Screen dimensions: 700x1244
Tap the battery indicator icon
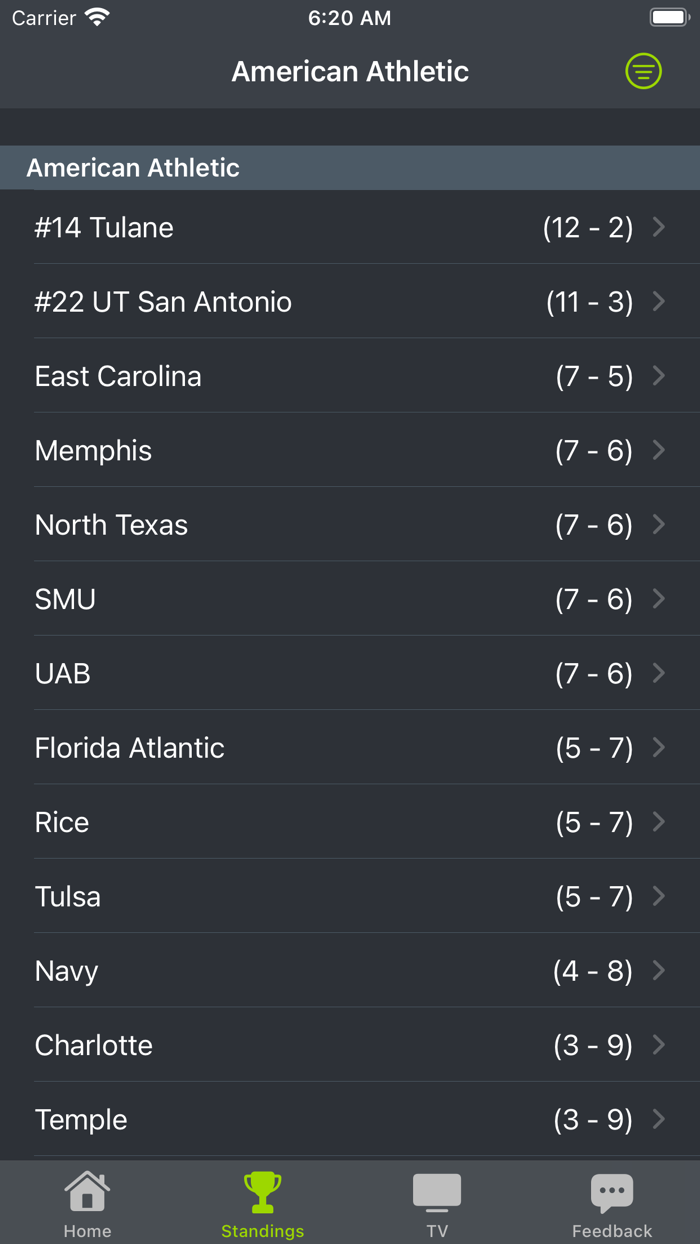coord(668,16)
